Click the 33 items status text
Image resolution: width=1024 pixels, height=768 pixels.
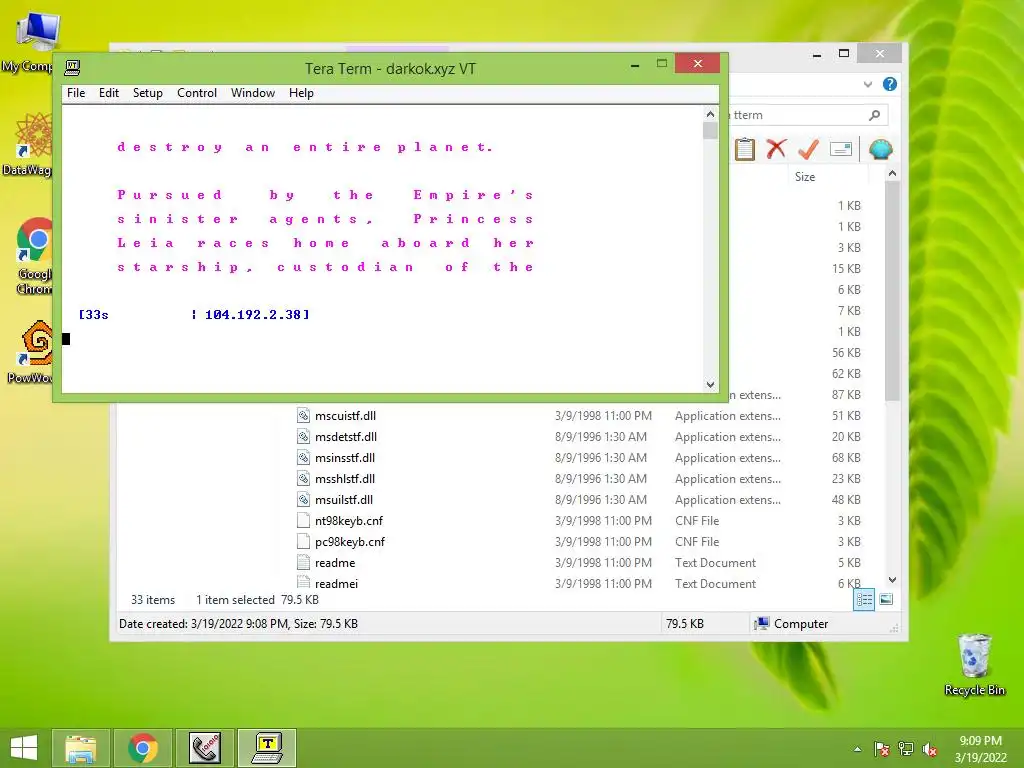153,600
